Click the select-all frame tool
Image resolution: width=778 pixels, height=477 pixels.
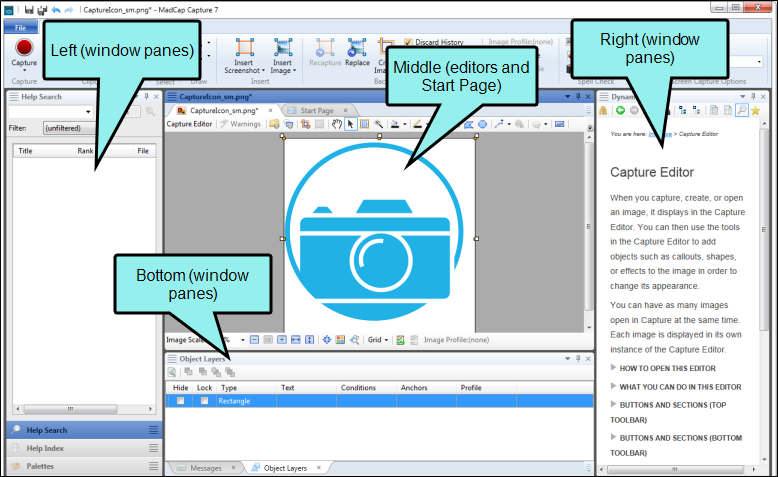[x=364, y=124]
